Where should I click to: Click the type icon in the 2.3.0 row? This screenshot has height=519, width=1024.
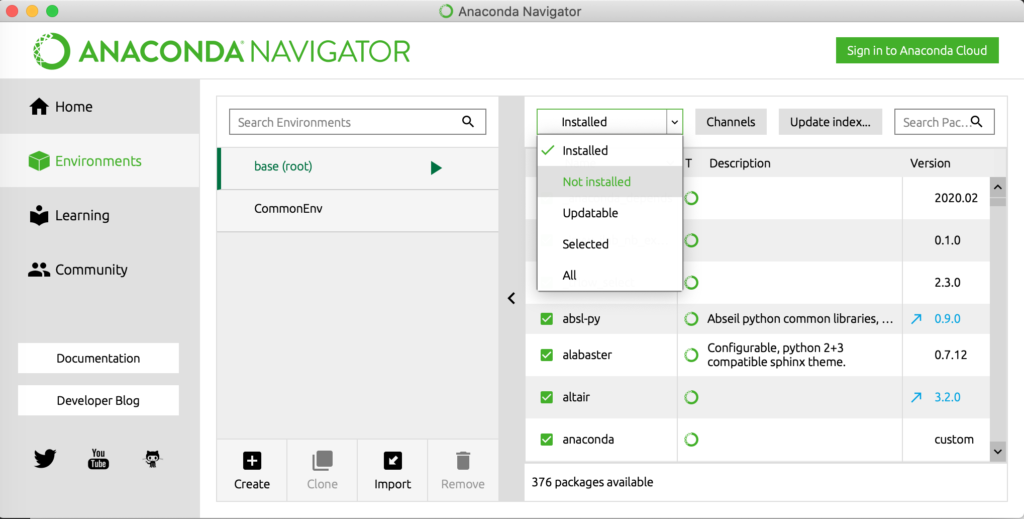pyautogui.click(x=691, y=282)
